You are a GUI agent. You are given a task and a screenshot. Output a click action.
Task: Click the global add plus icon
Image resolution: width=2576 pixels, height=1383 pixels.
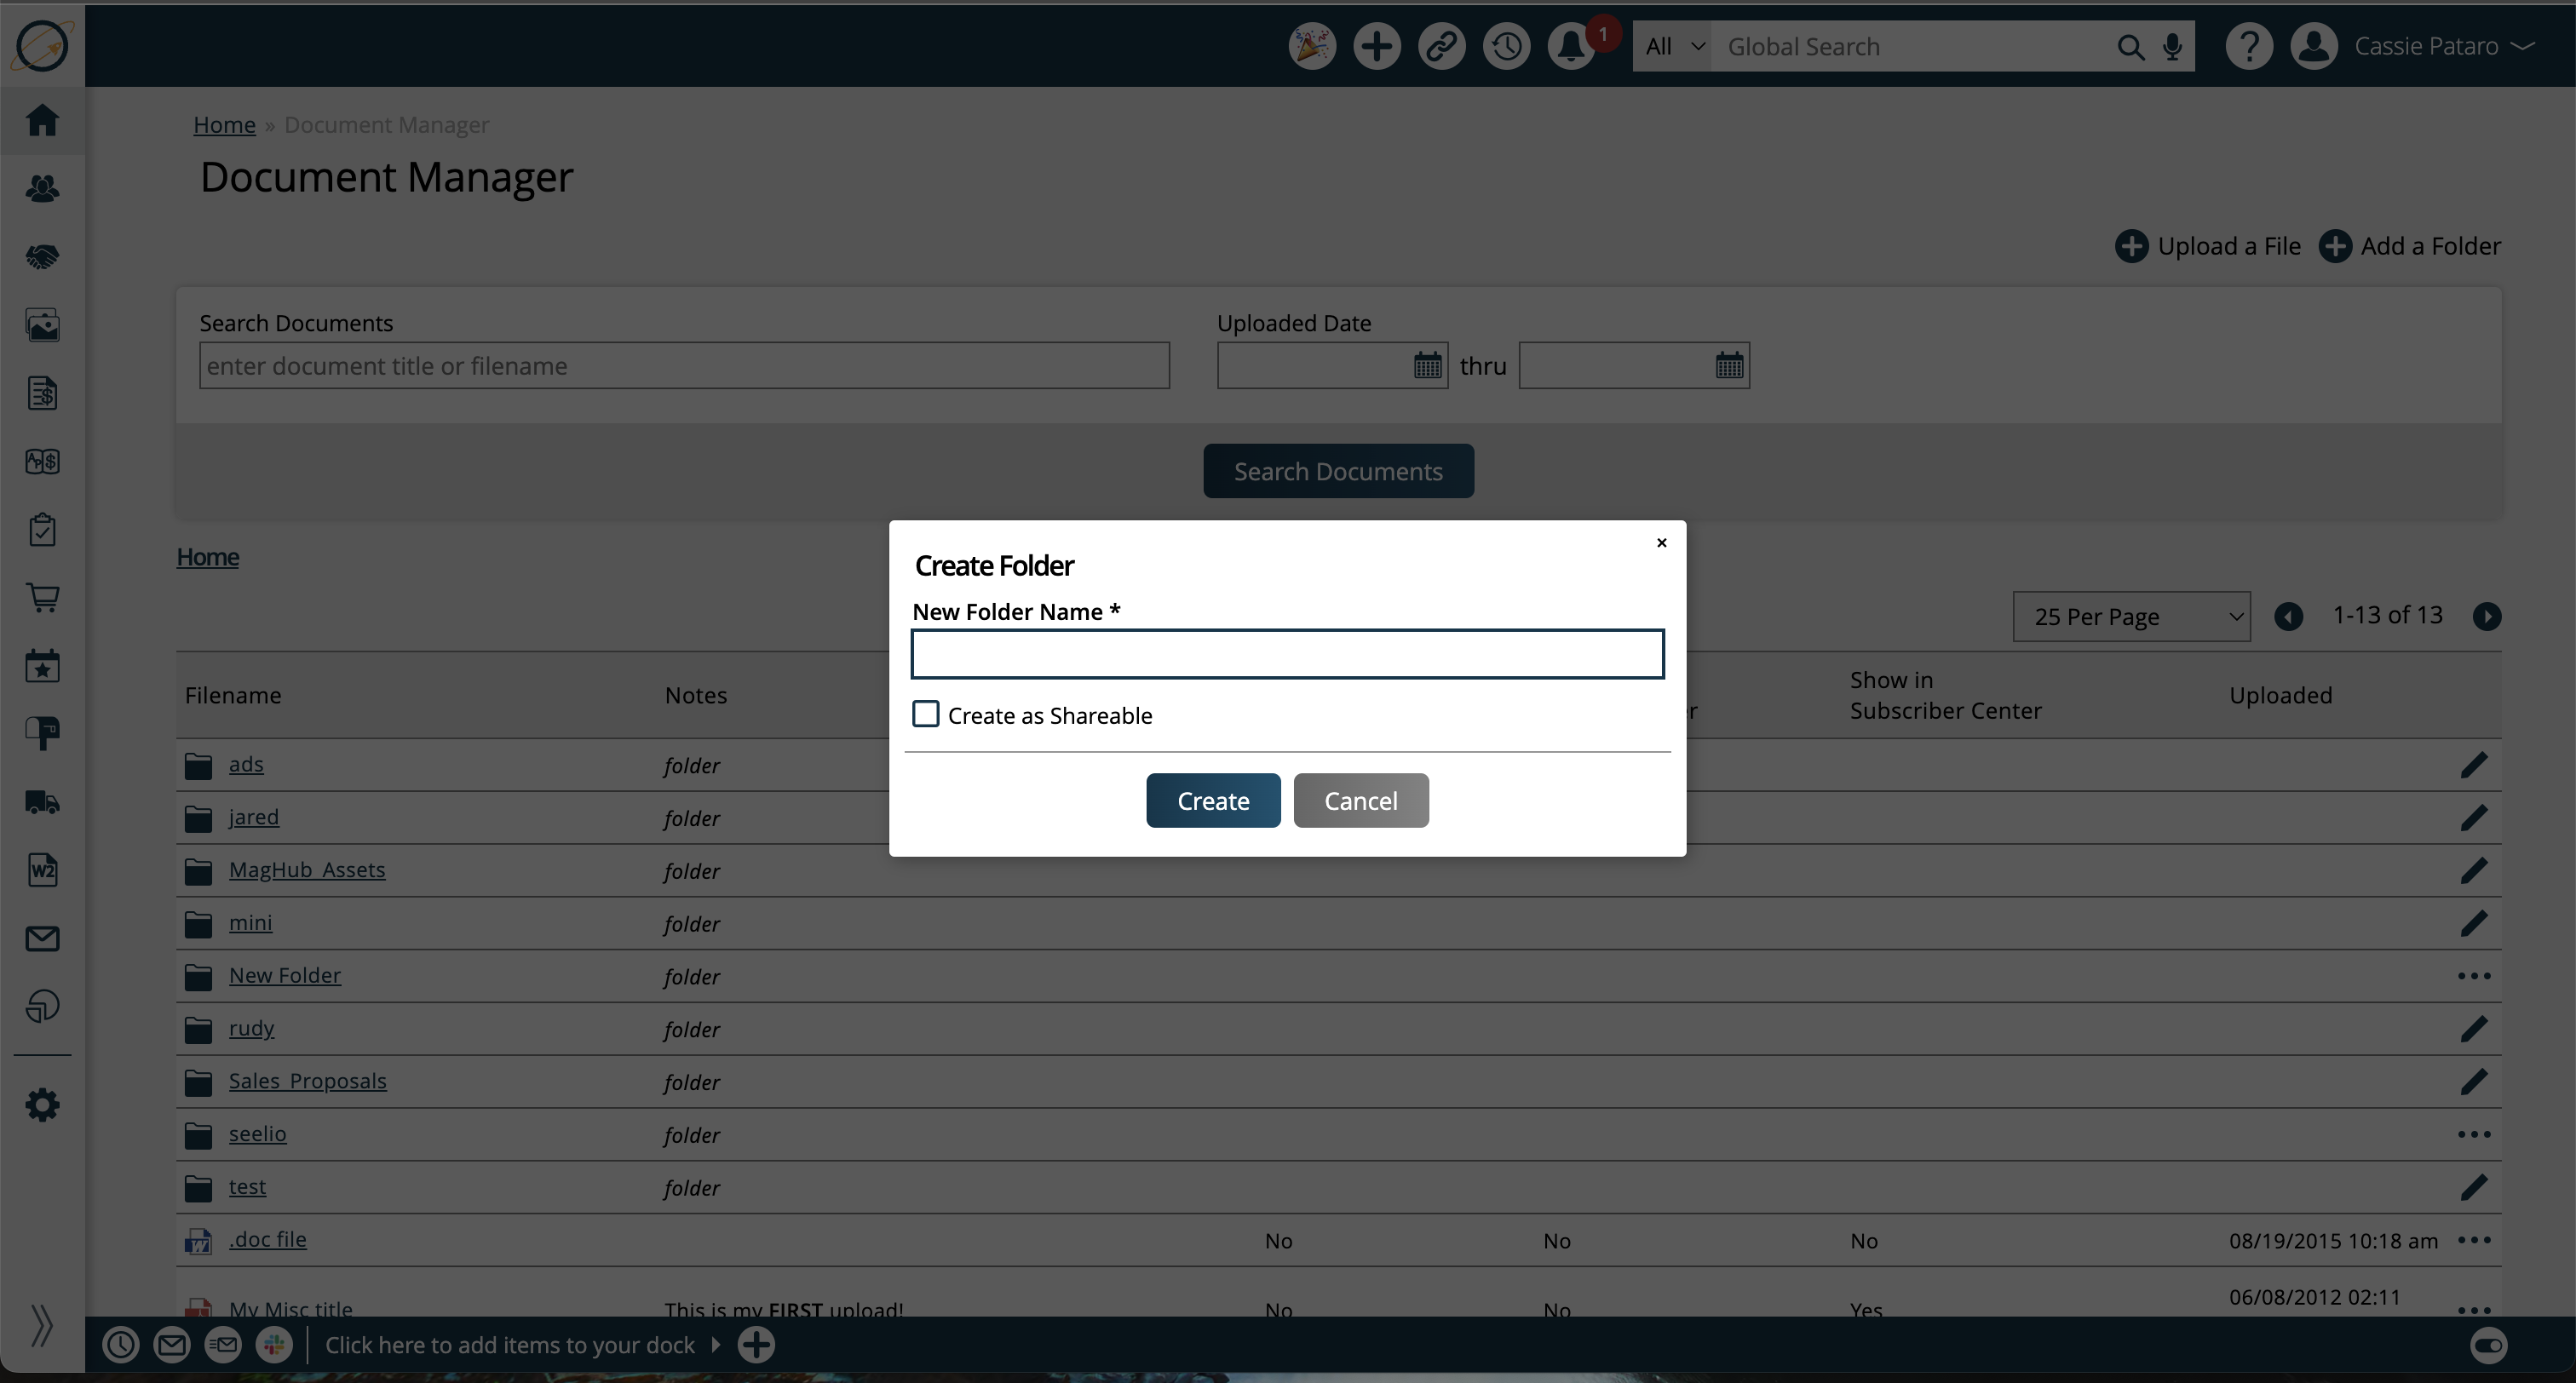[x=1376, y=46]
